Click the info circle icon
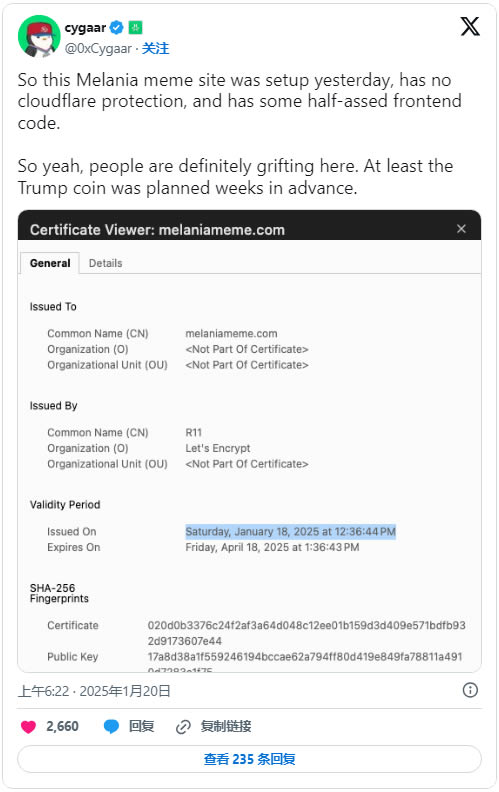Viewport: 499px width, 792px height. pos(470,690)
